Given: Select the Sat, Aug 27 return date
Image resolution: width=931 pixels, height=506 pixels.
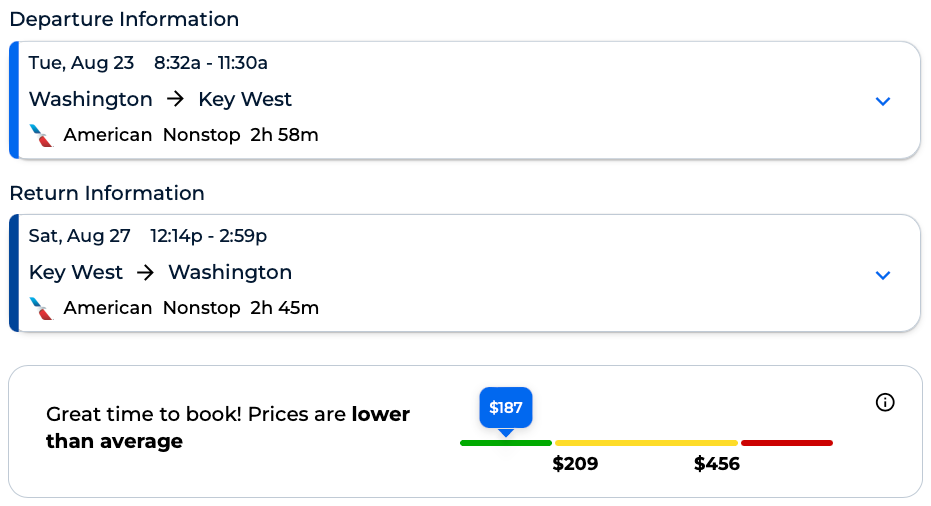Looking at the screenshot, I should (x=80, y=236).
